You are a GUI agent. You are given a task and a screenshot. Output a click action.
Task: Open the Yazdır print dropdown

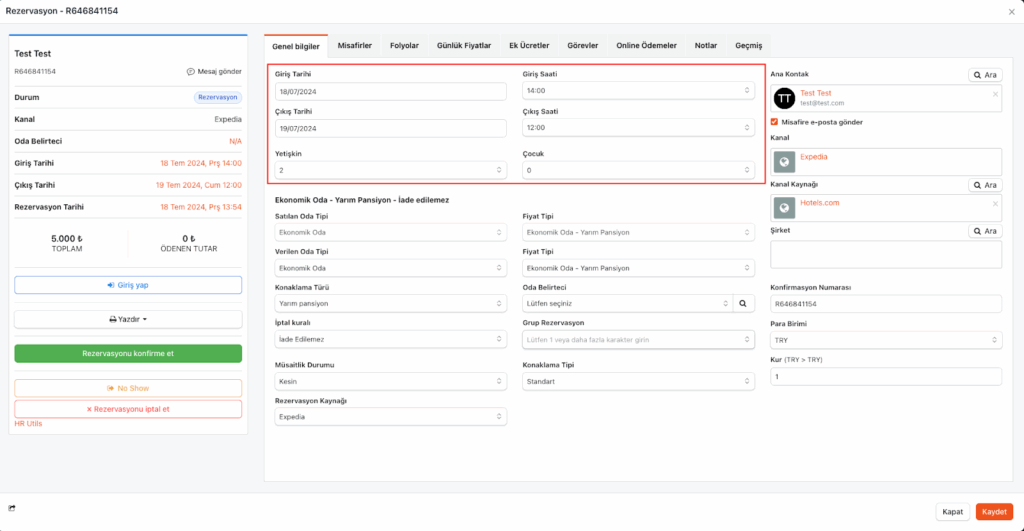pos(128,319)
